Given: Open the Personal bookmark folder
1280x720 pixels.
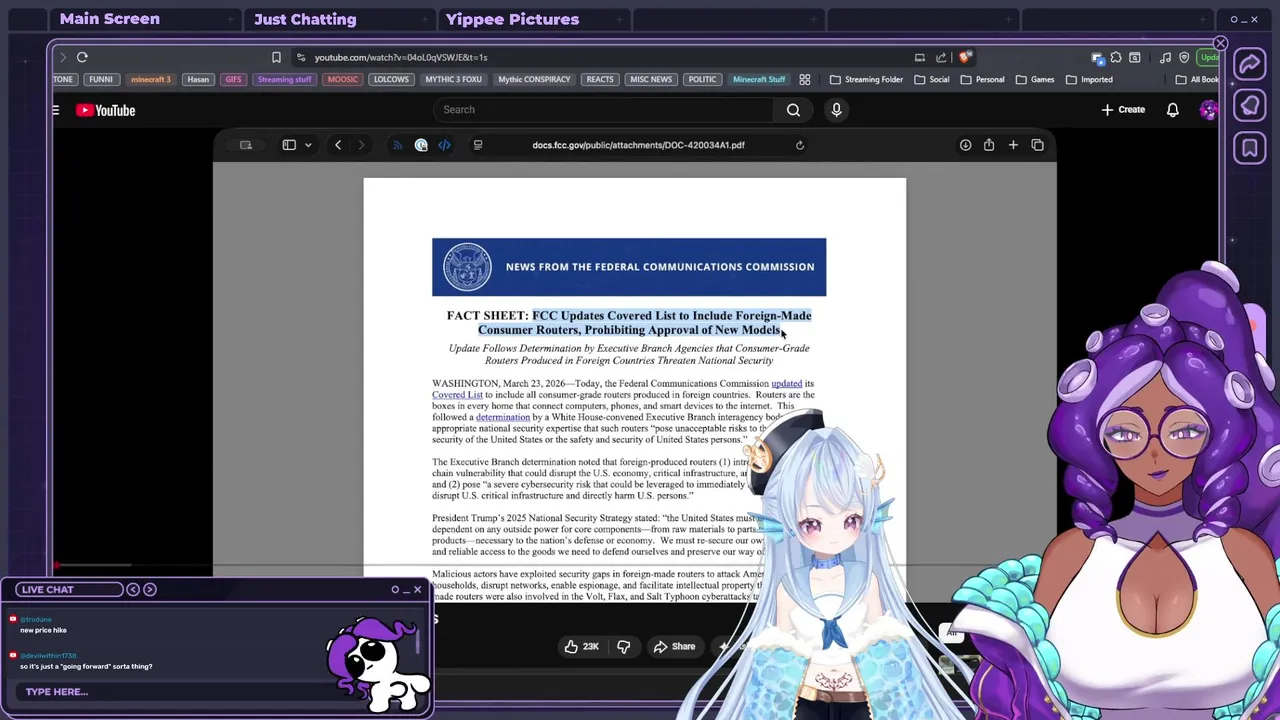Looking at the screenshot, I should tap(981, 79).
